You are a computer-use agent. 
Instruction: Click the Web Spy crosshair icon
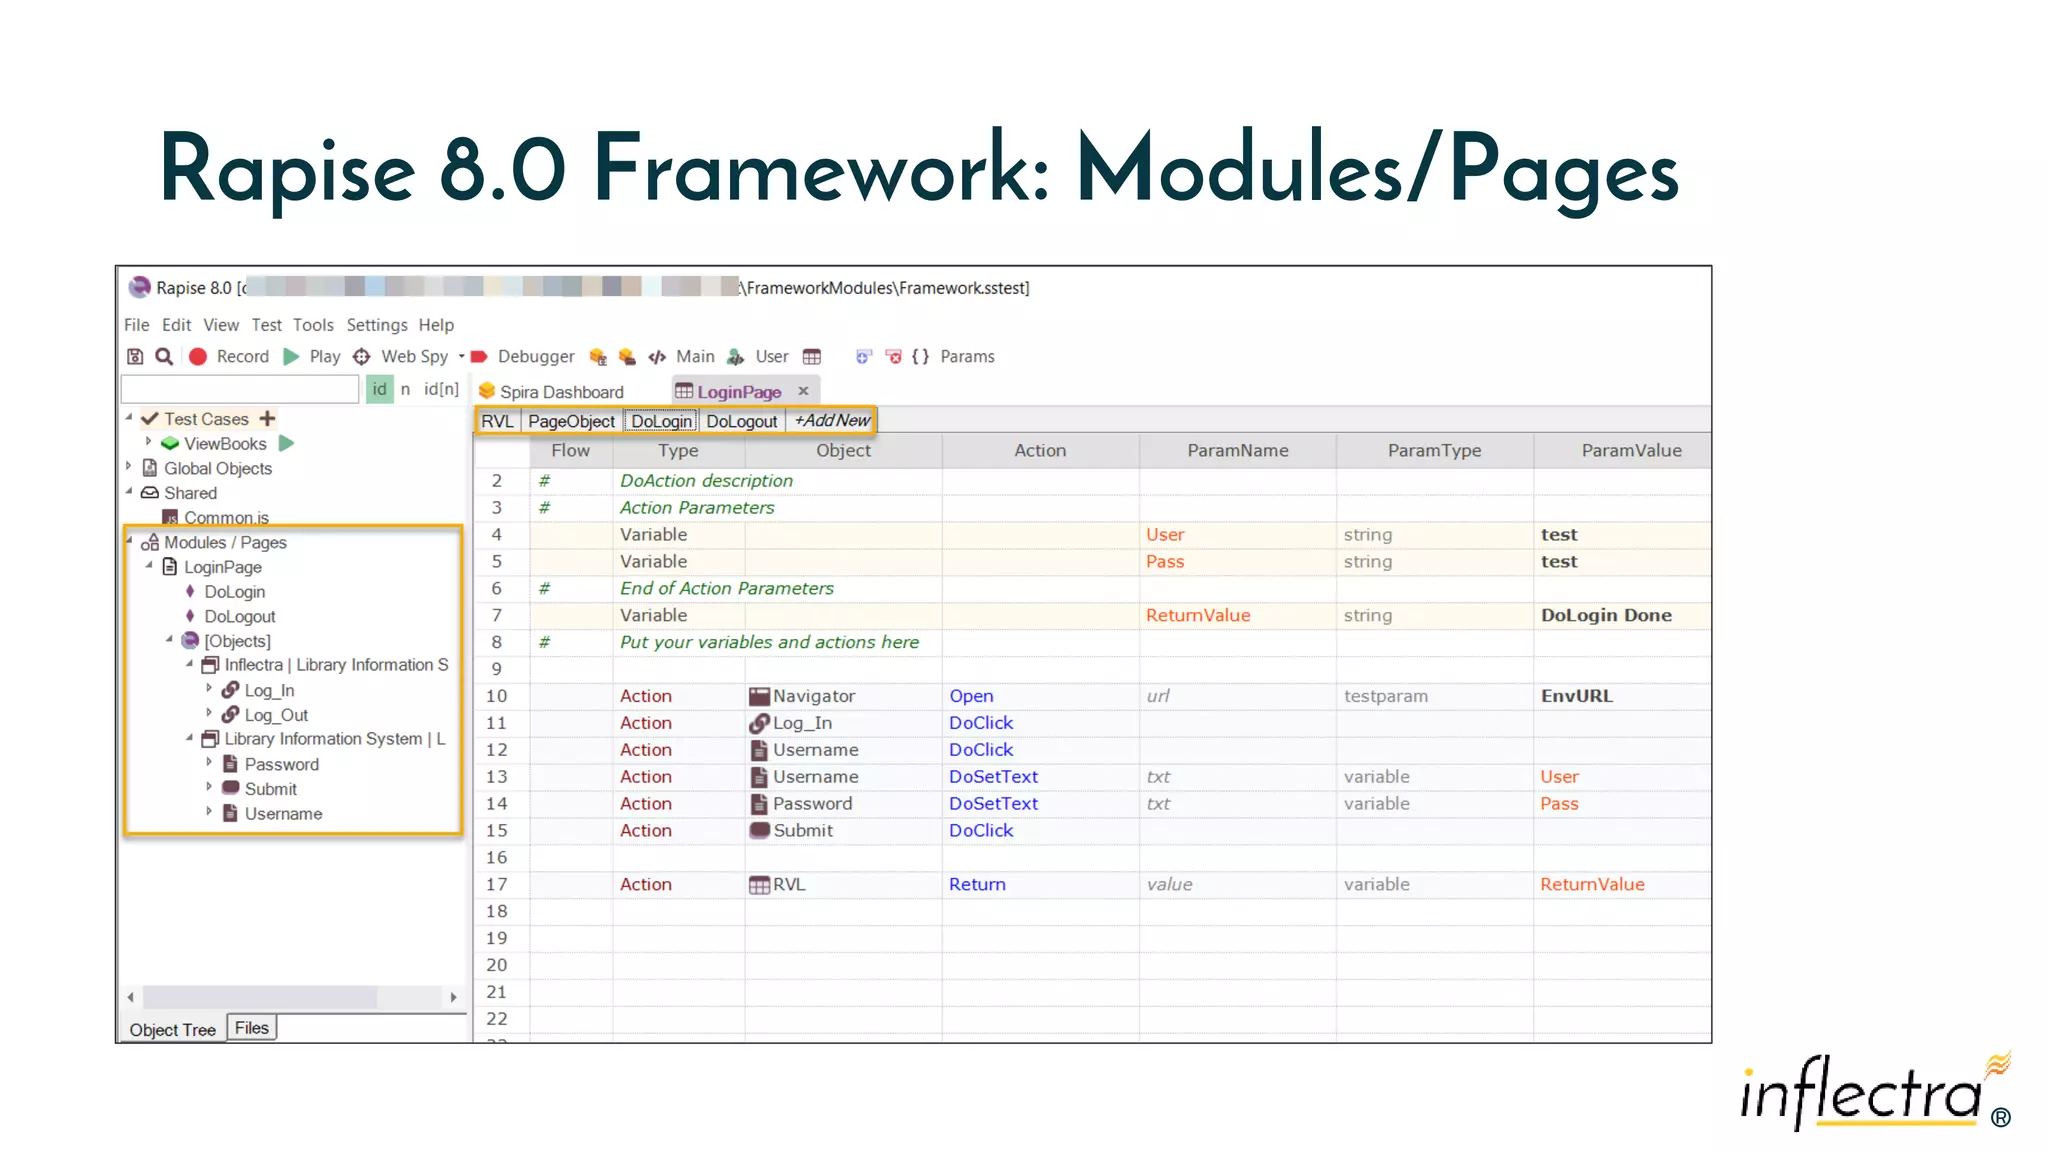pos(362,356)
